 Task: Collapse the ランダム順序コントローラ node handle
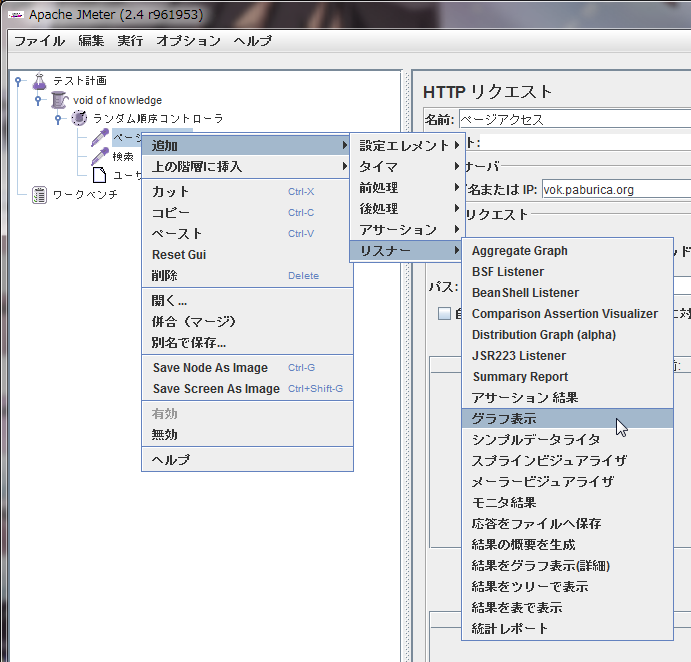click(58, 119)
